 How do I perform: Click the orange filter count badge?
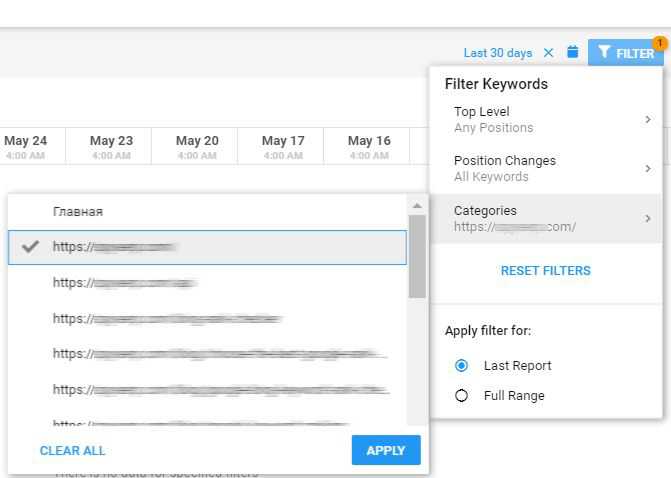click(660, 43)
